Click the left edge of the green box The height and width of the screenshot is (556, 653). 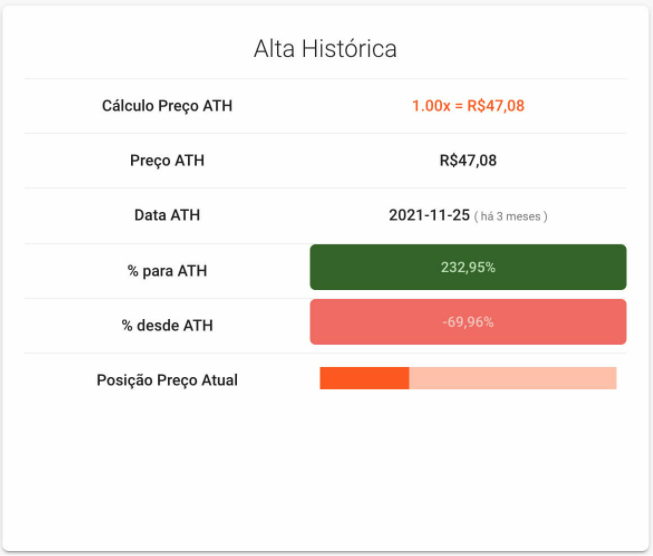point(311,267)
